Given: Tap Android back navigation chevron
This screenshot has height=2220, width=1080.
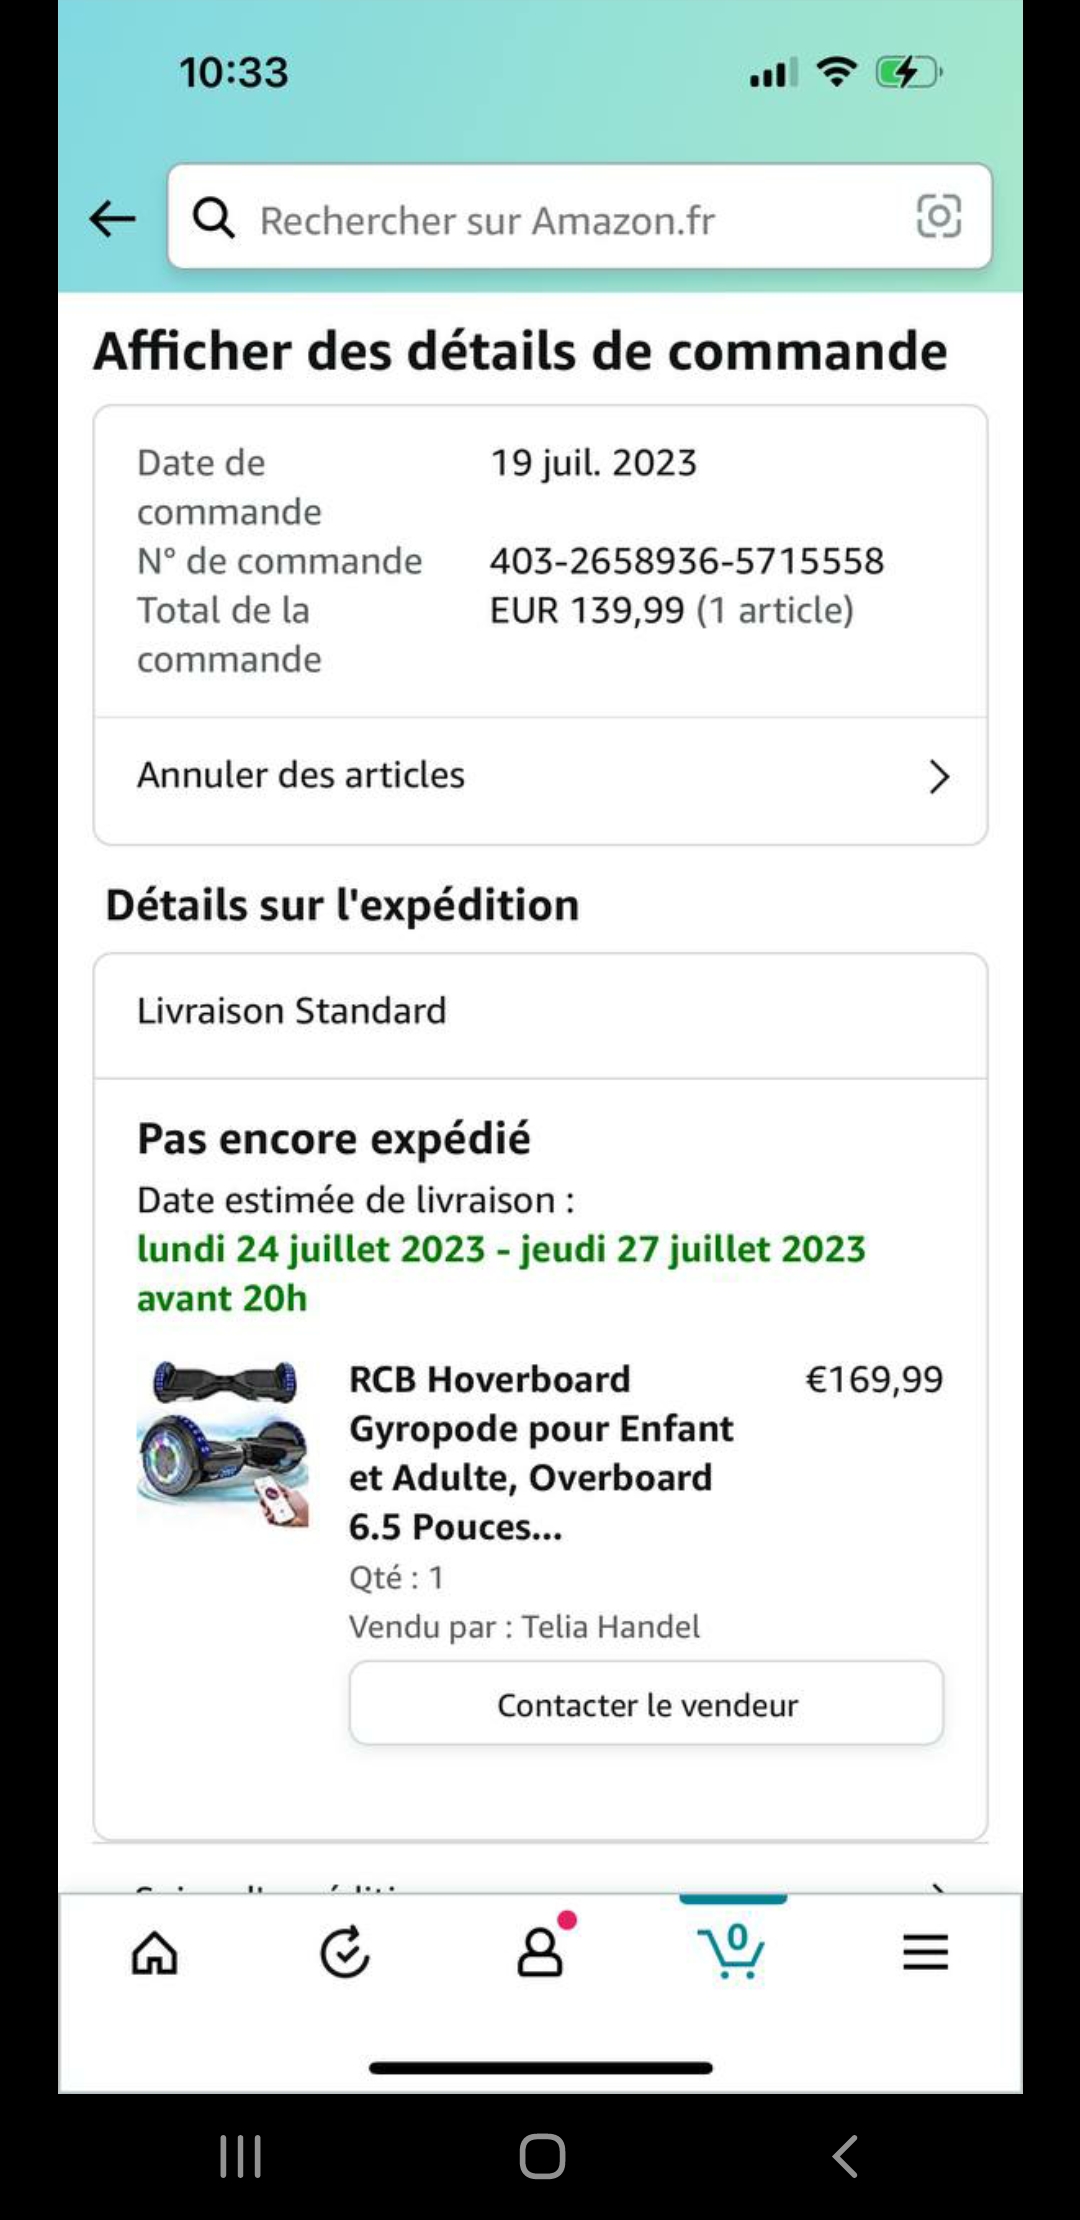Looking at the screenshot, I should (845, 2156).
